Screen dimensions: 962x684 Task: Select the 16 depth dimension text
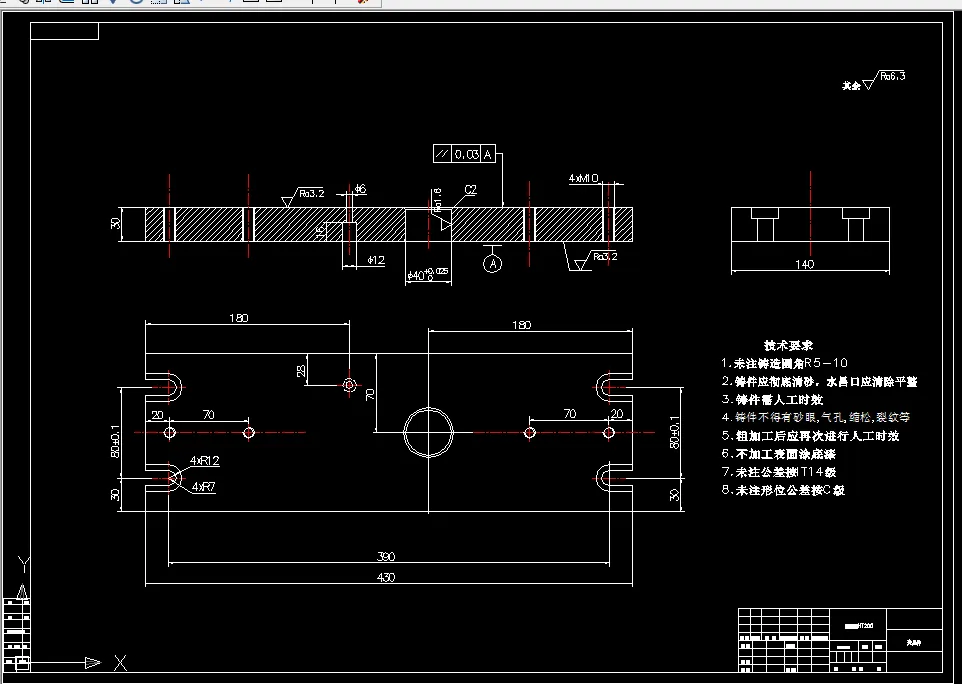click(320, 231)
